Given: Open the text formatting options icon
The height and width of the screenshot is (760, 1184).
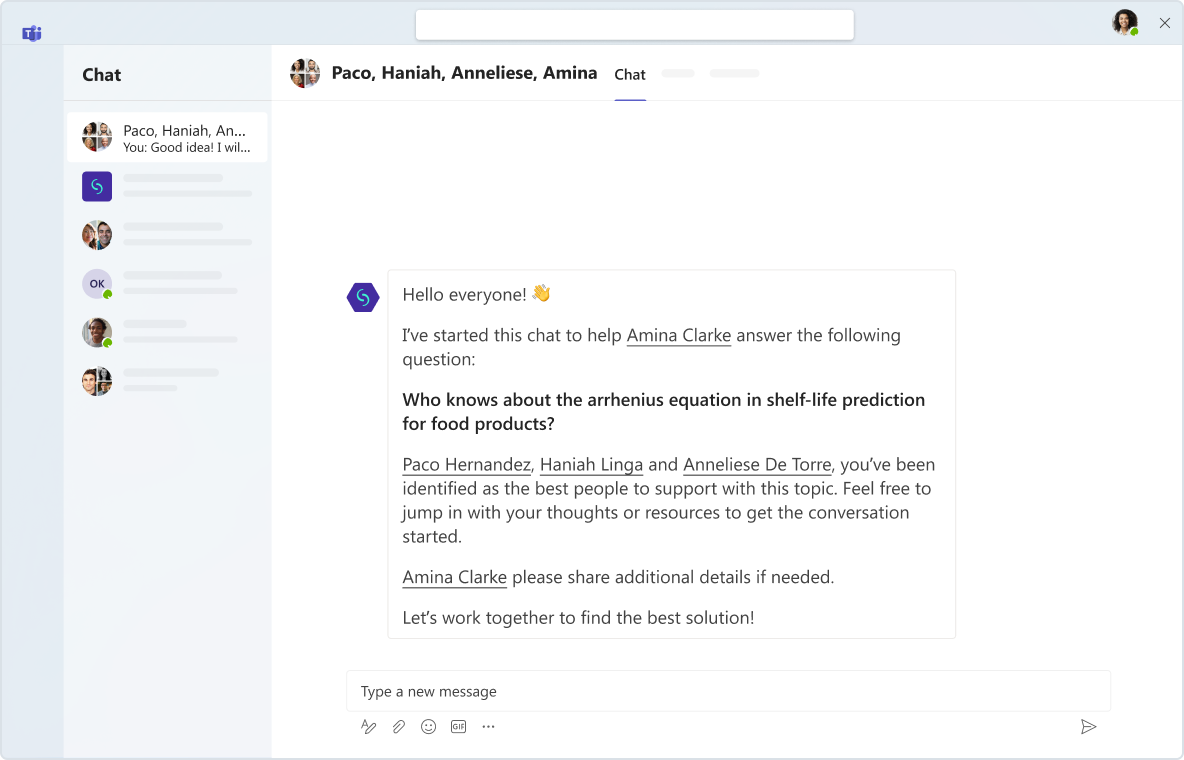Looking at the screenshot, I should [369, 727].
